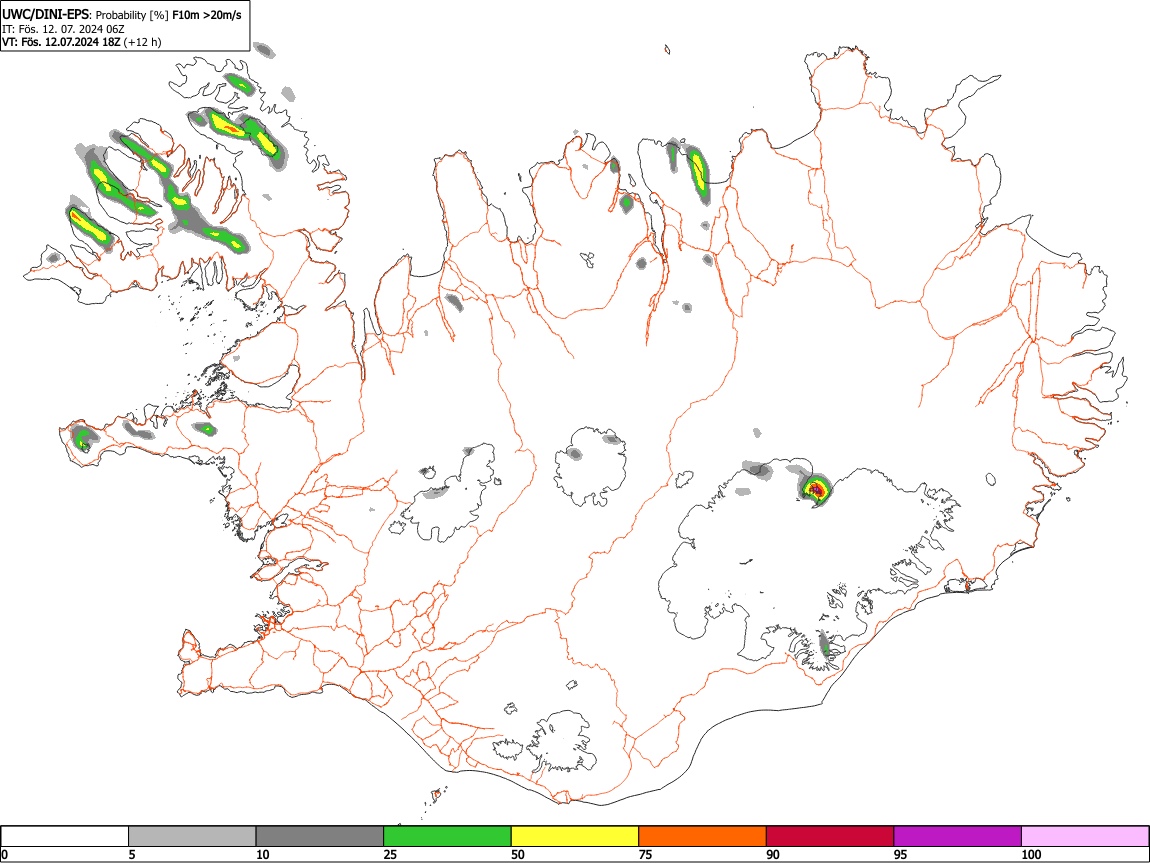Click the 'Probability [%]' label

point(132,15)
